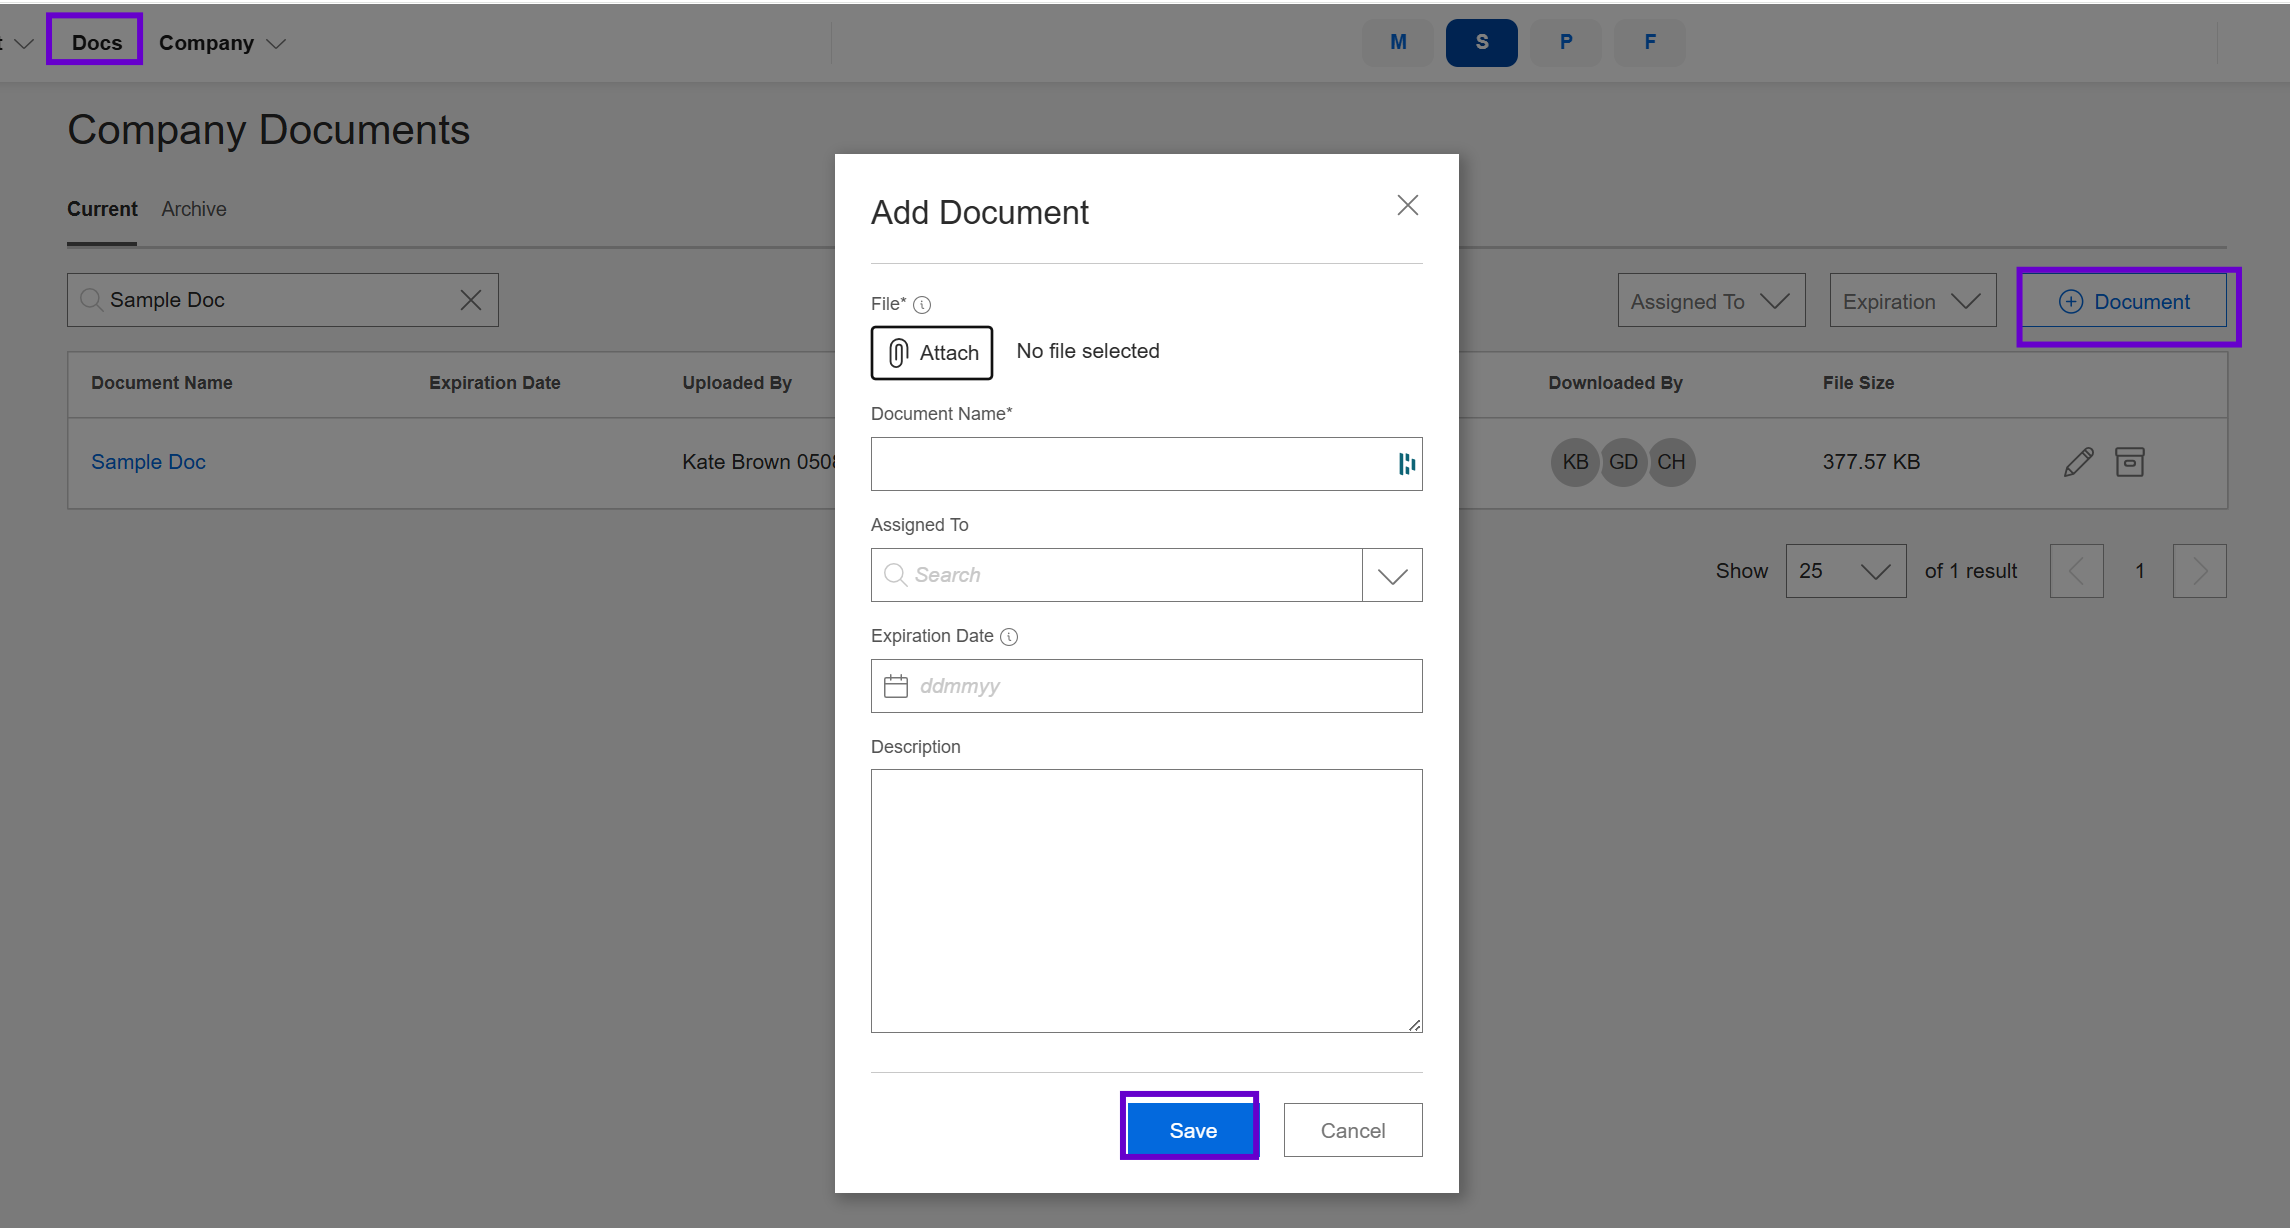Viewport: 2290px width, 1228px height.
Task: Close the Add Document dialog
Action: (1407, 206)
